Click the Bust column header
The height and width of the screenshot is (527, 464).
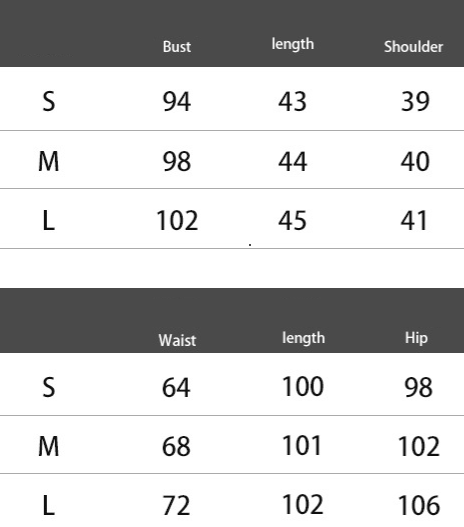177,47
